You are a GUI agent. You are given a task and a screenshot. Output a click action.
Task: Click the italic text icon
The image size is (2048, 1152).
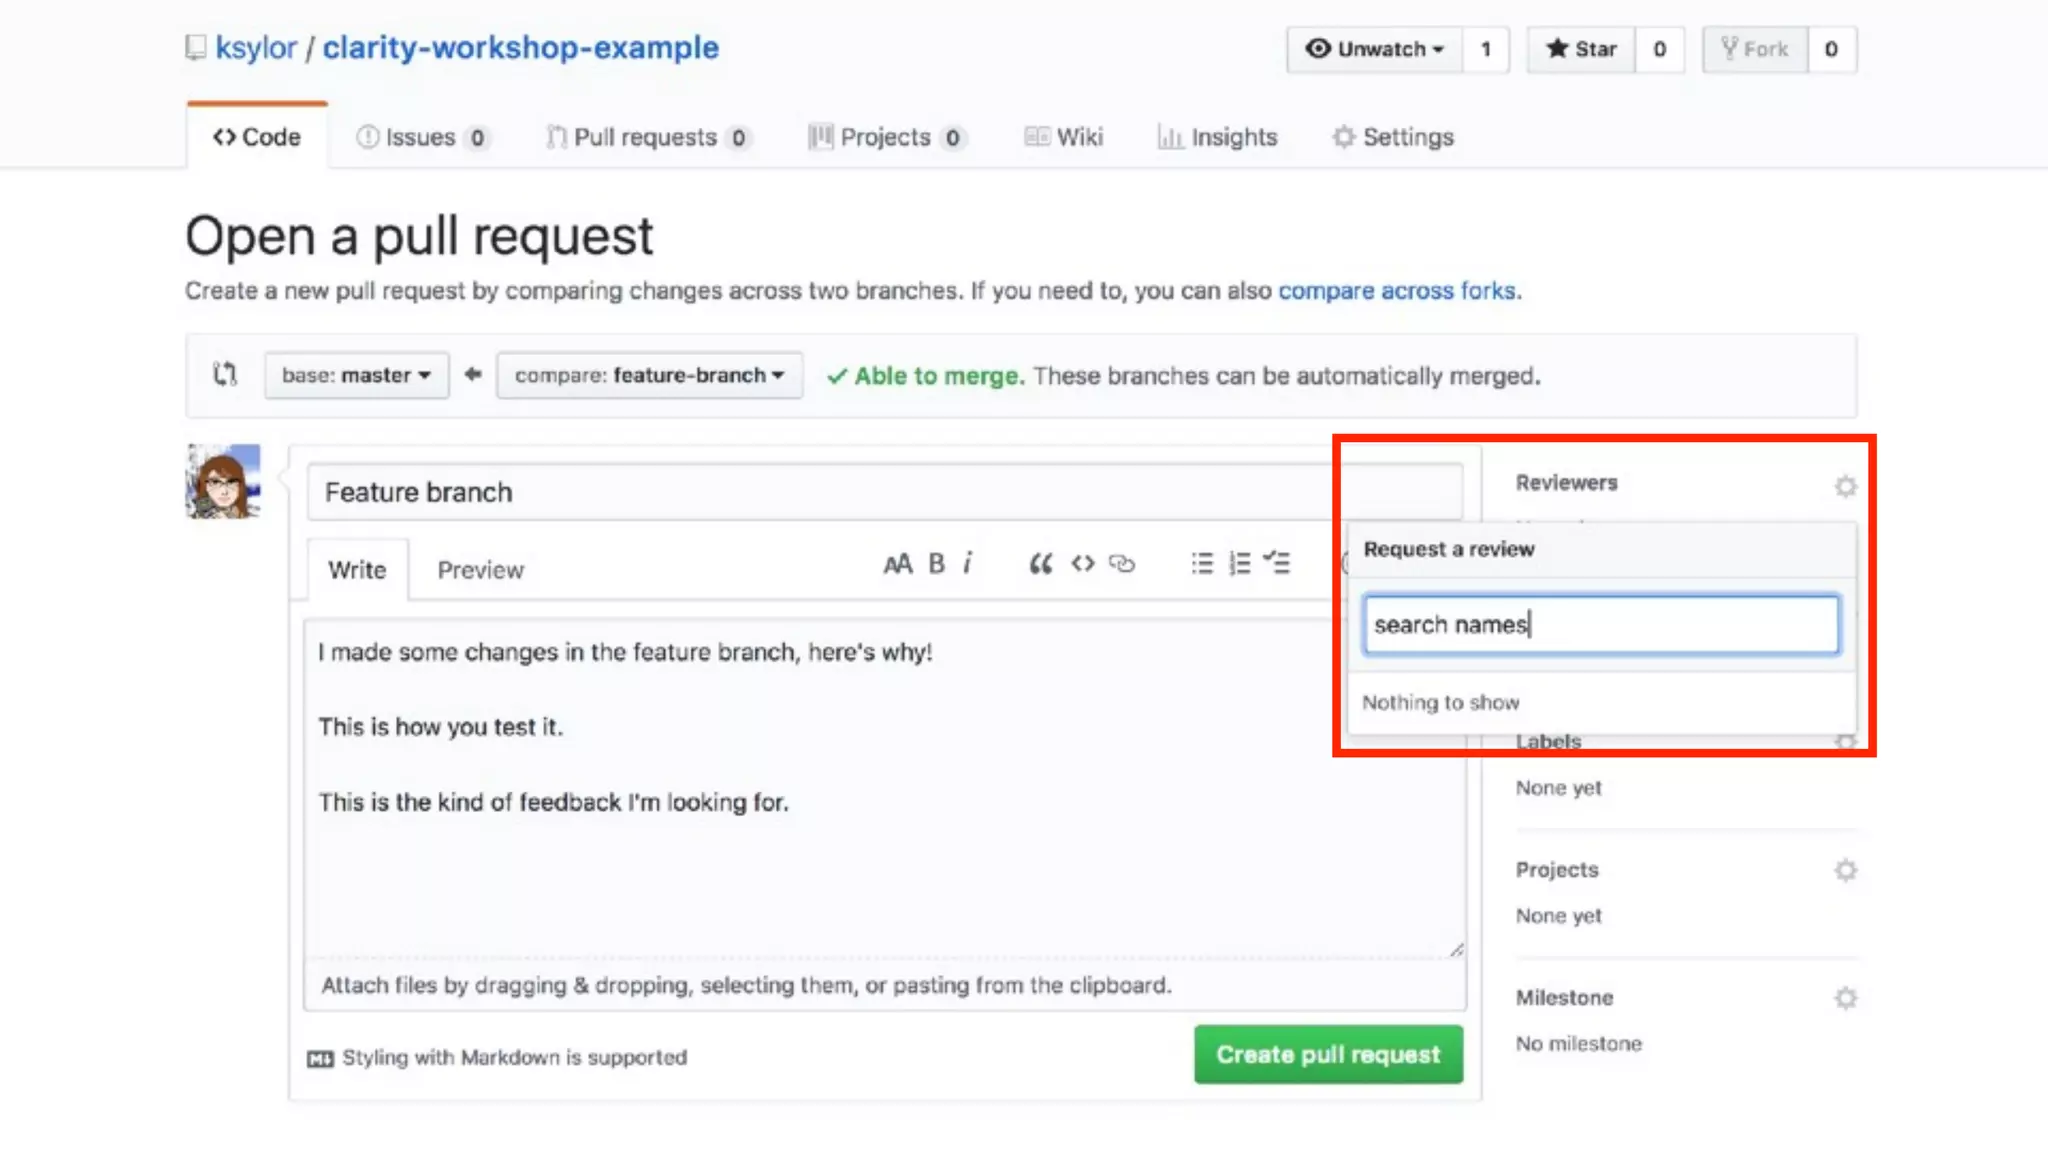coord(967,564)
